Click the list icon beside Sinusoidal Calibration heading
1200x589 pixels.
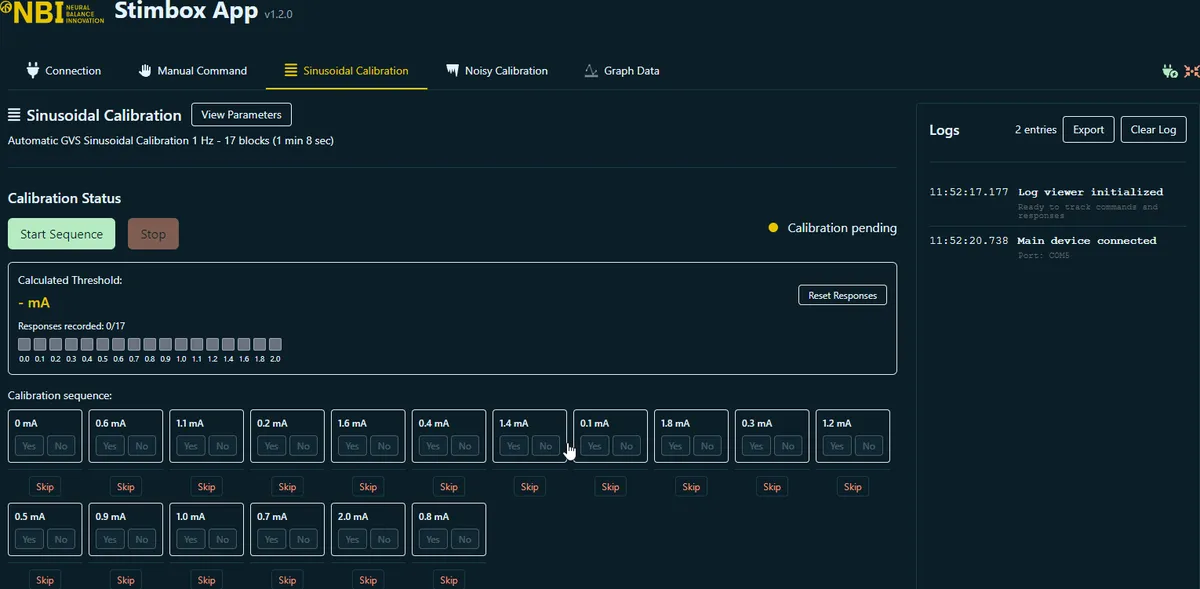tap(15, 115)
